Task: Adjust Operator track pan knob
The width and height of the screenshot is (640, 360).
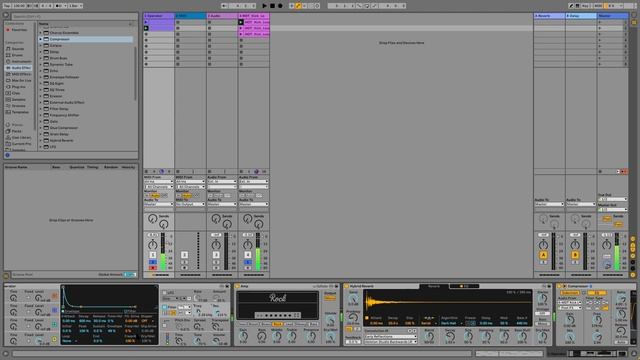Action: click(153, 244)
